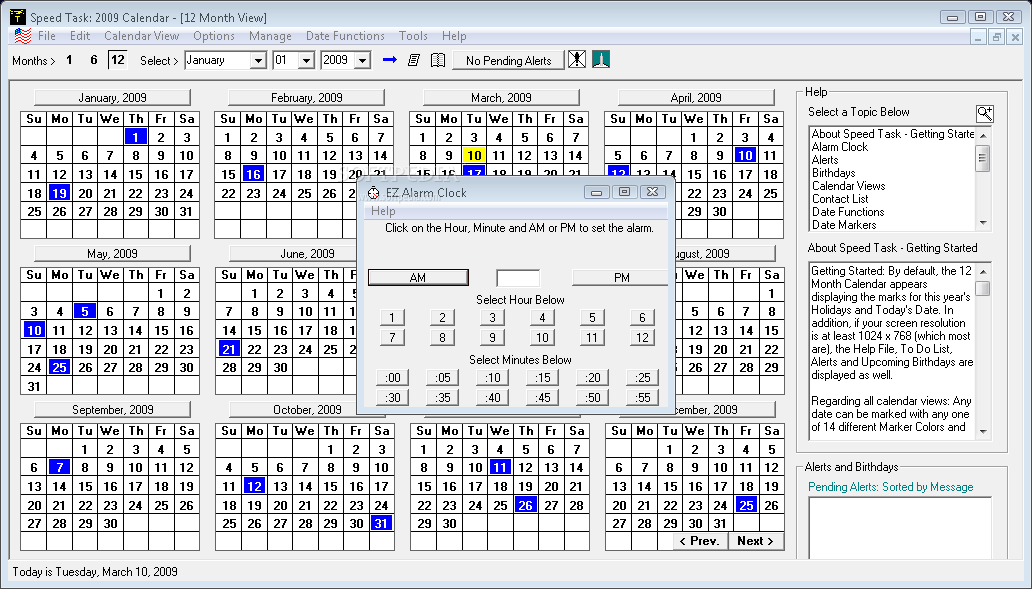The height and width of the screenshot is (589, 1032).
Task: Open the File menu
Action: coord(47,36)
